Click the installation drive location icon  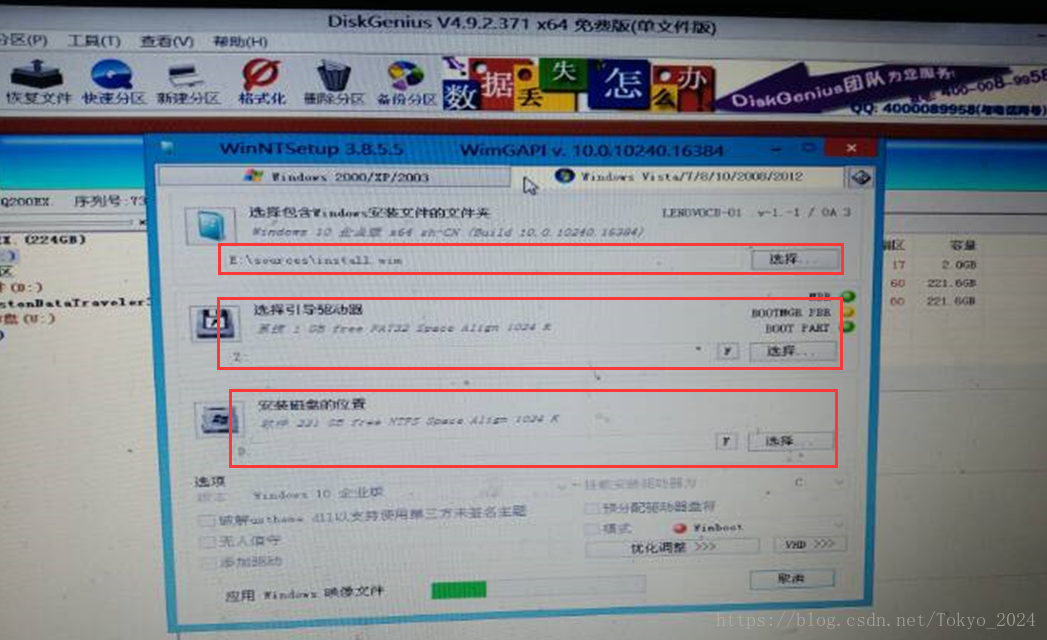(x=218, y=420)
